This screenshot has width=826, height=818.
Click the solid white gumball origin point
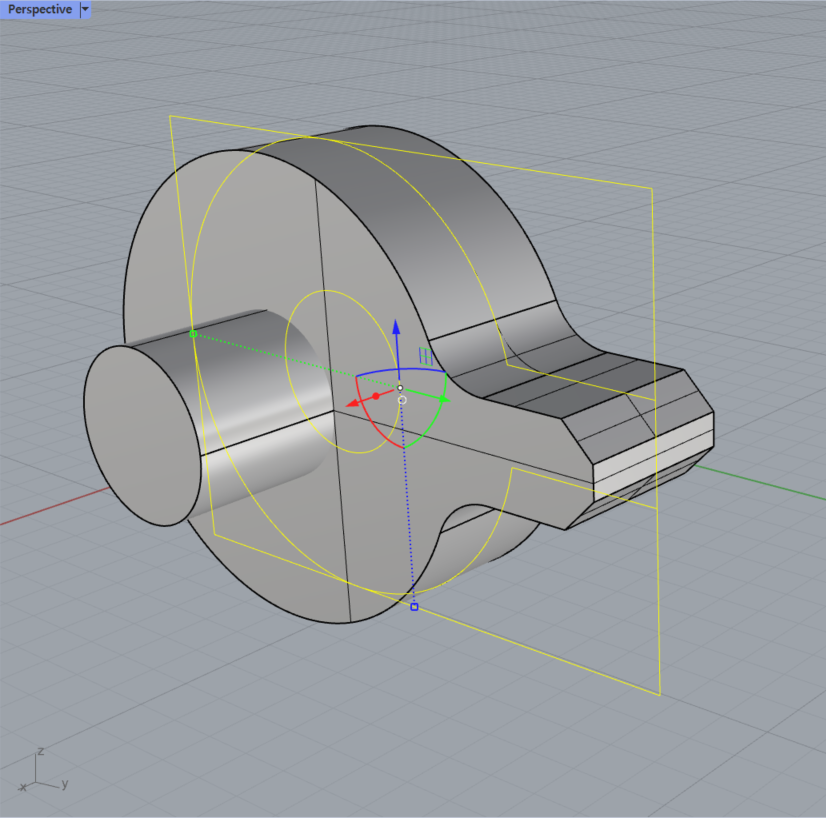tap(400, 388)
